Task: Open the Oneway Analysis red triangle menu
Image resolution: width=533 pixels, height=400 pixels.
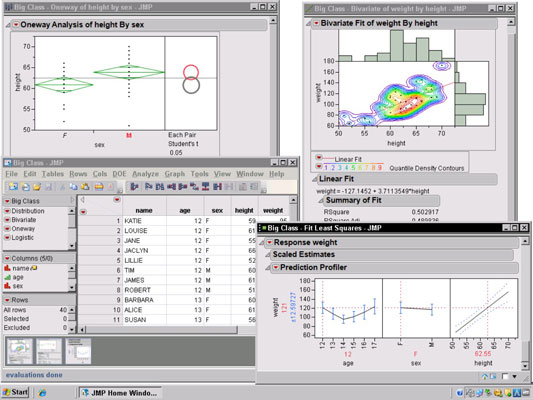Action: pyautogui.click(x=16, y=25)
